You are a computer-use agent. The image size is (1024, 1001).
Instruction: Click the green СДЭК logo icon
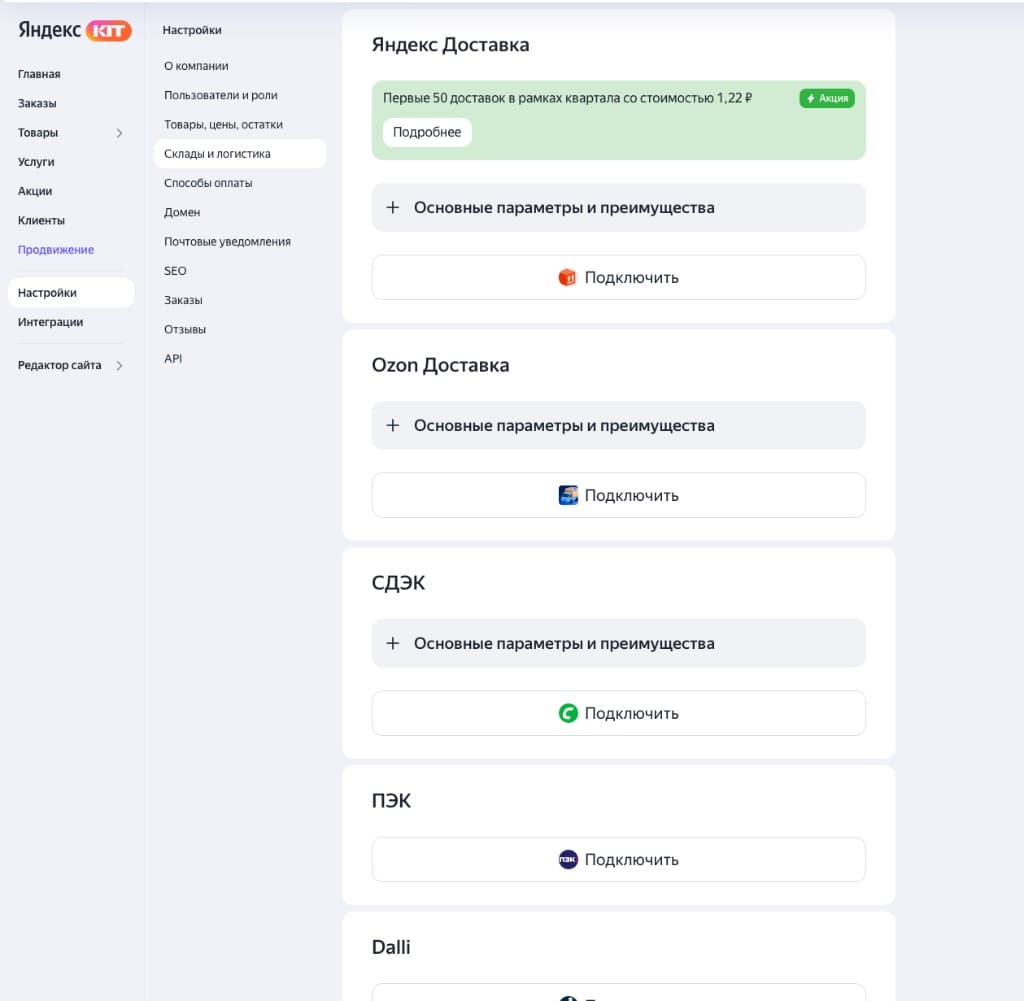pos(568,713)
